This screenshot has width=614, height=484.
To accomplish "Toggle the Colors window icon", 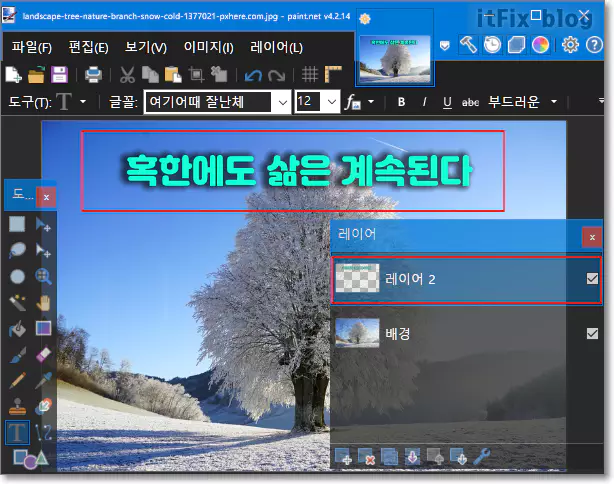I will pos(540,45).
